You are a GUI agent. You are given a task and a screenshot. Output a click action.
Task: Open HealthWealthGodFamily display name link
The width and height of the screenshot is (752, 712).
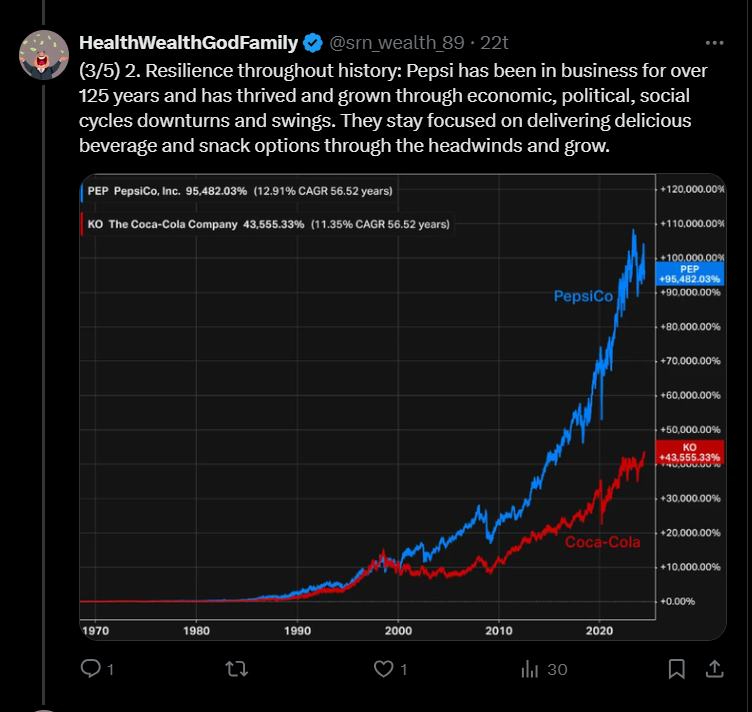coord(188,43)
